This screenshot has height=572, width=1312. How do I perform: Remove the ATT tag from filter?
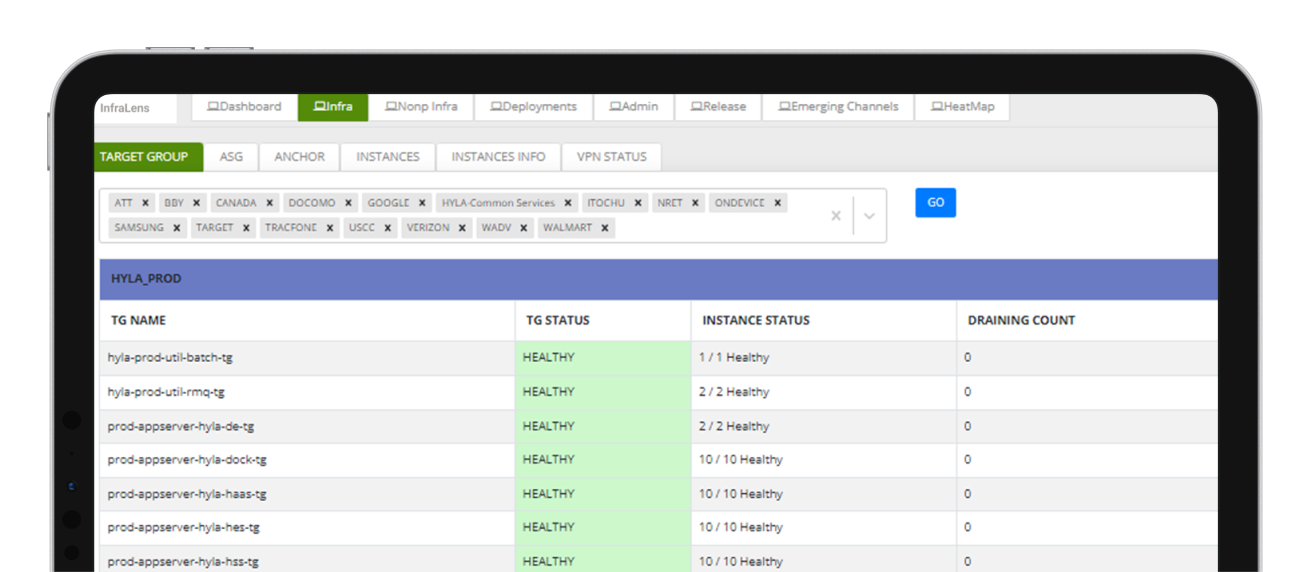tap(145, 203)
